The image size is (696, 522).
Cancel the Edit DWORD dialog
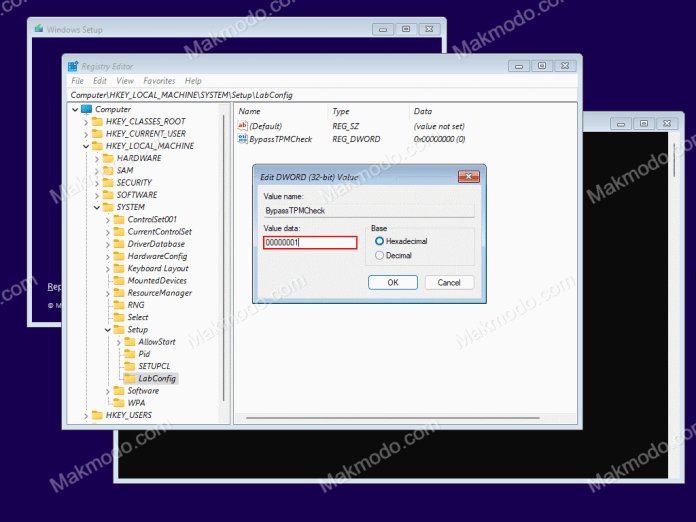(x=449, y=283)
